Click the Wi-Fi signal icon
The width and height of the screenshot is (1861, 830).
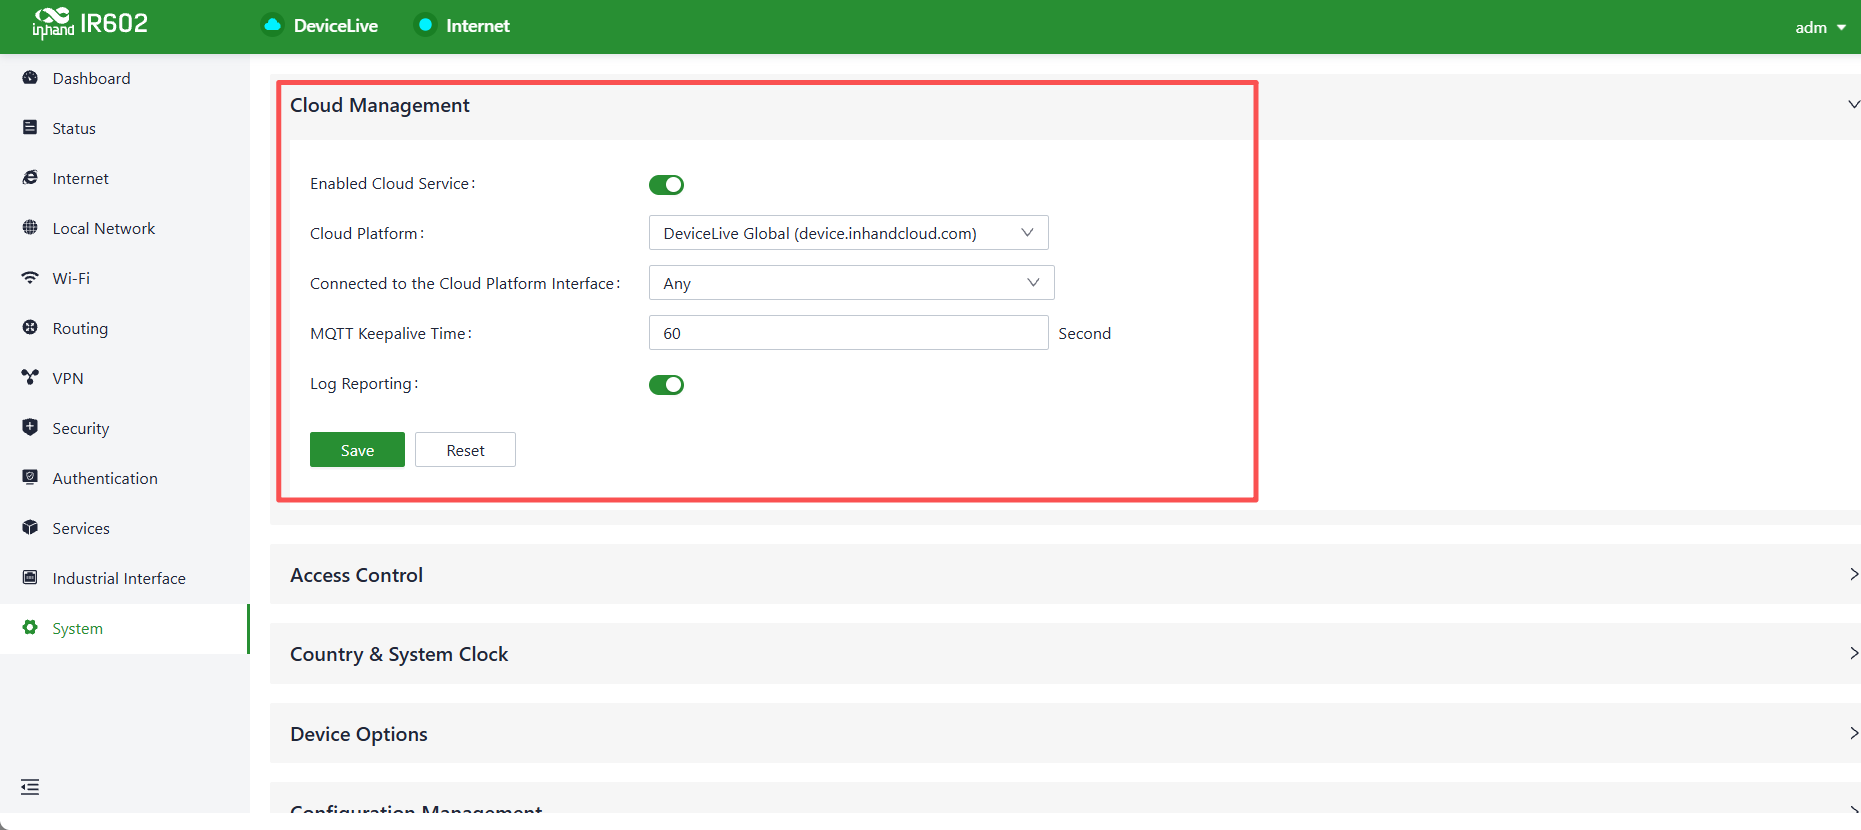30,278
